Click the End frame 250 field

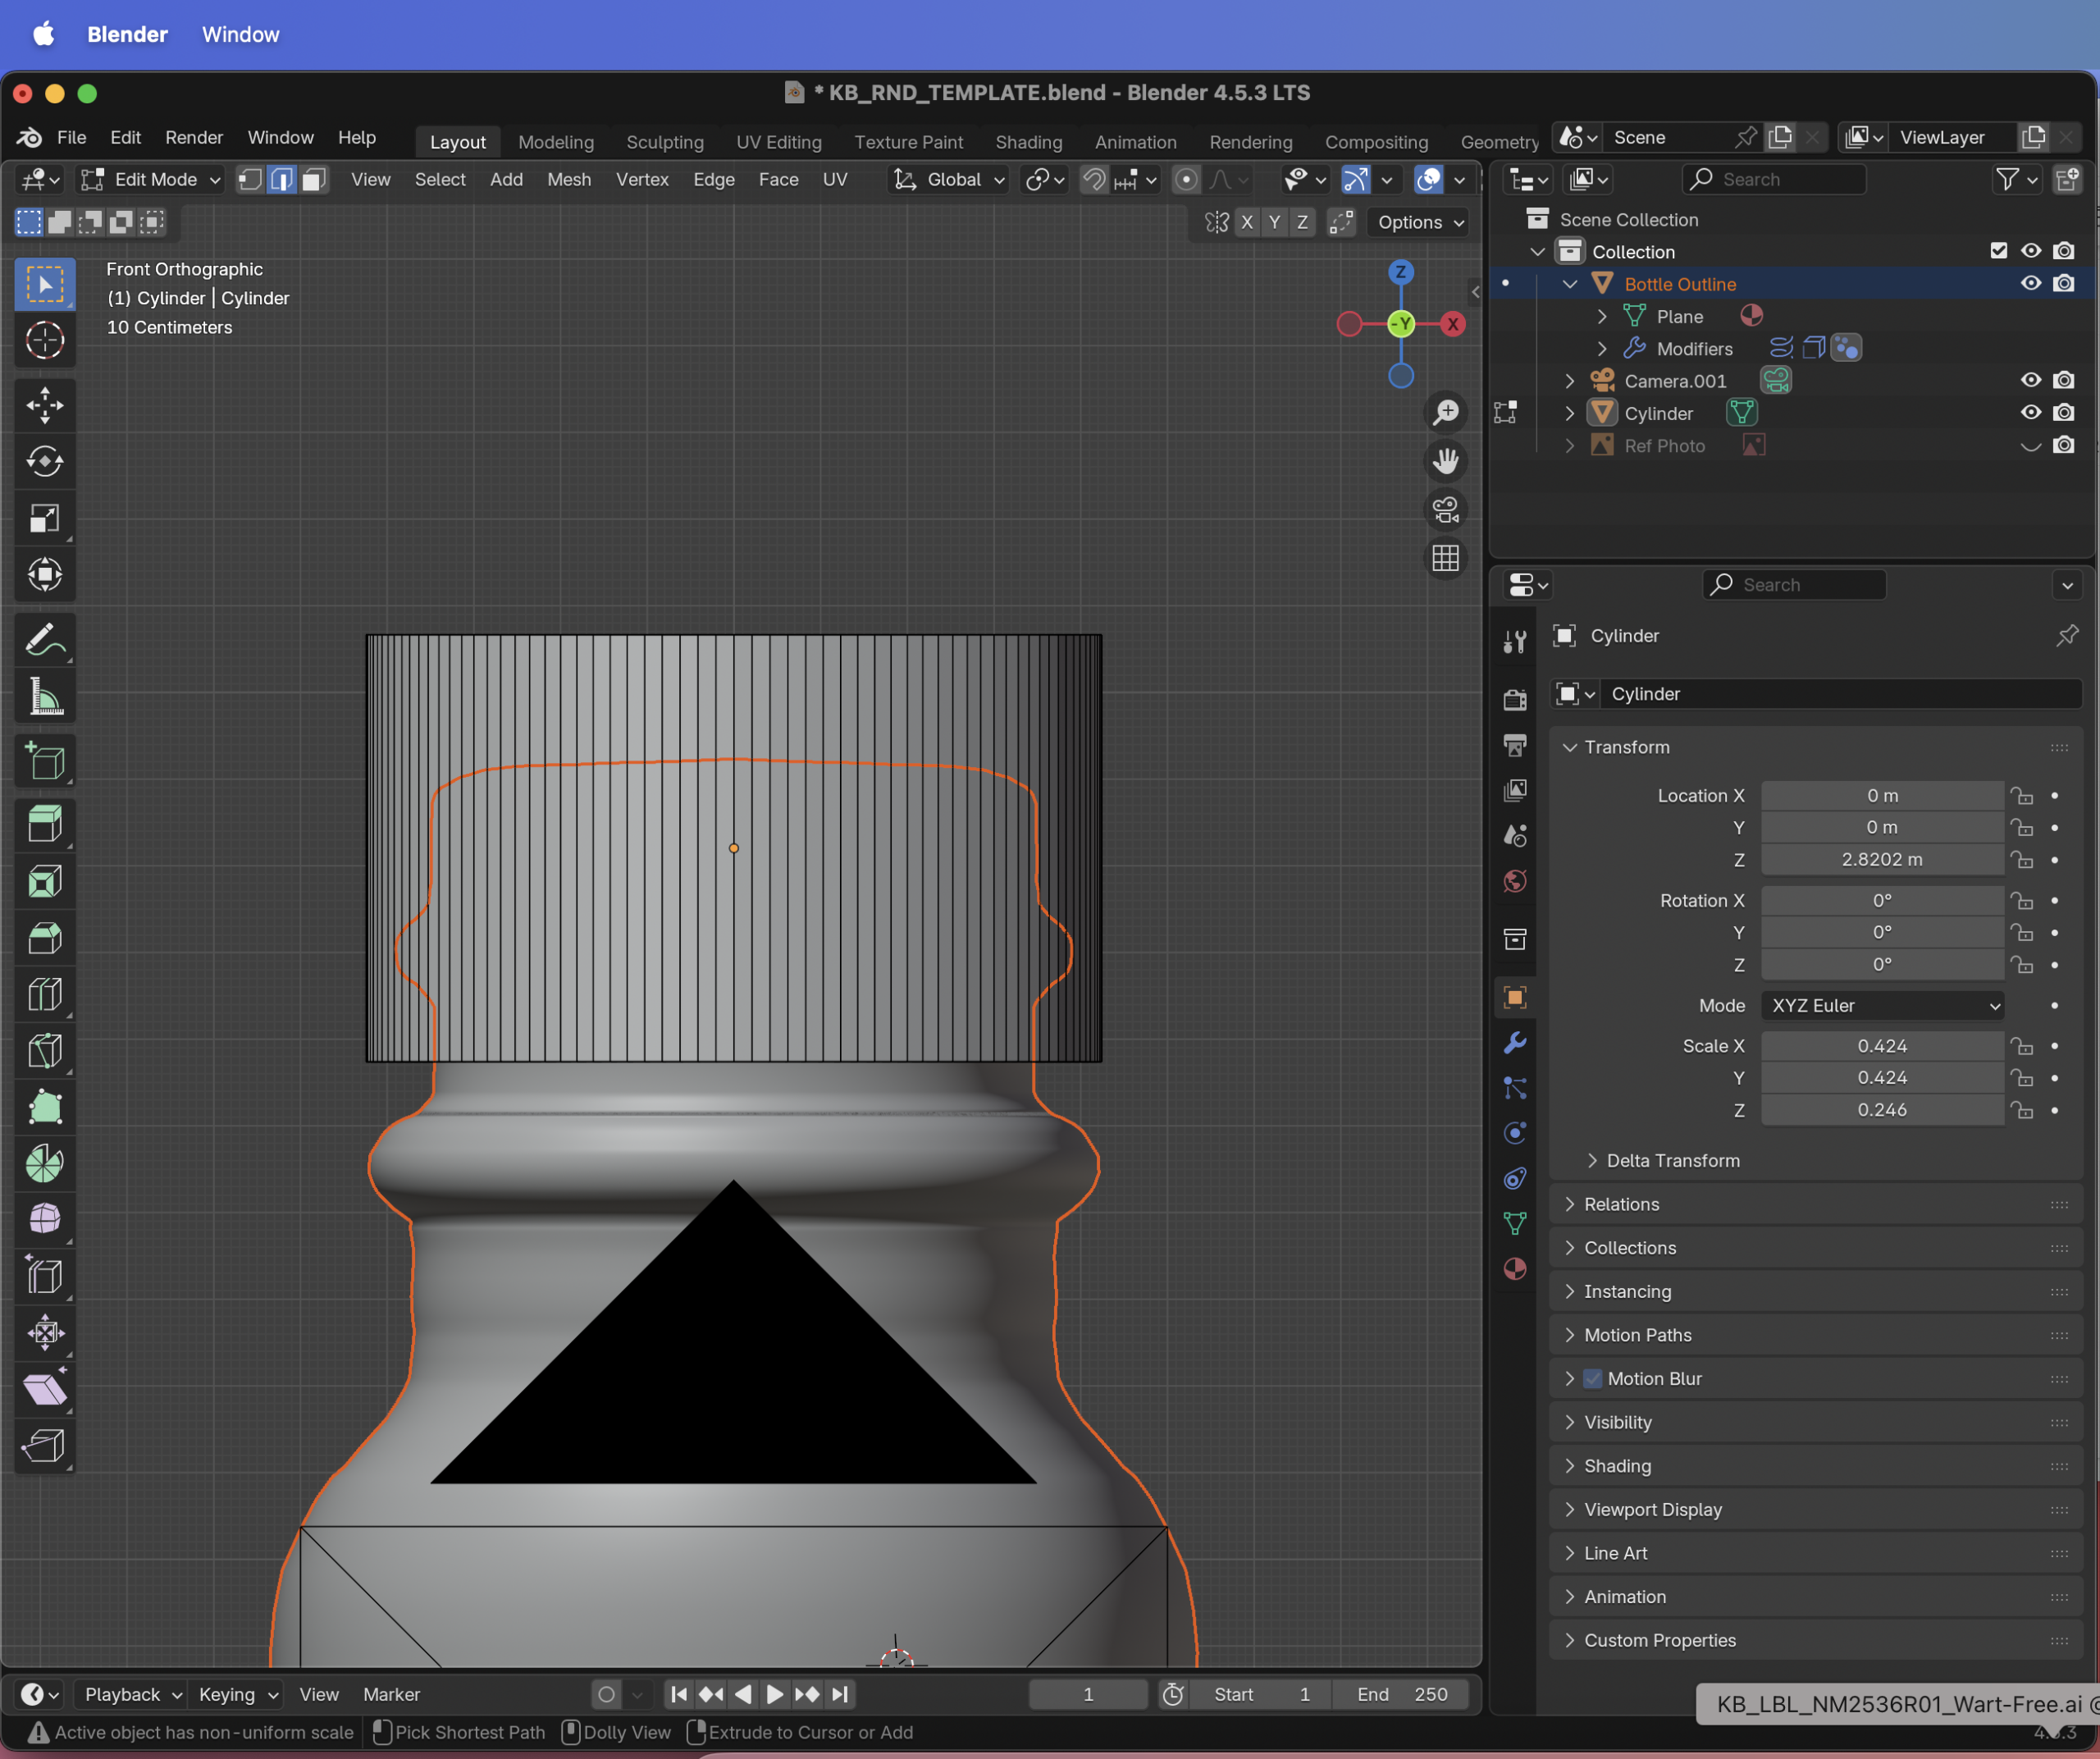point(1403,1694)
